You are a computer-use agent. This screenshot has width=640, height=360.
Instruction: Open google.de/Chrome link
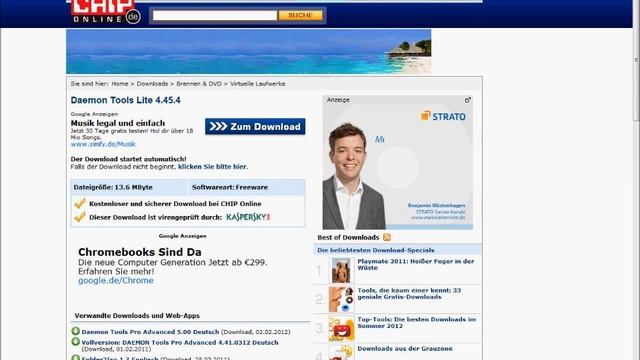[x=116, y=280]
